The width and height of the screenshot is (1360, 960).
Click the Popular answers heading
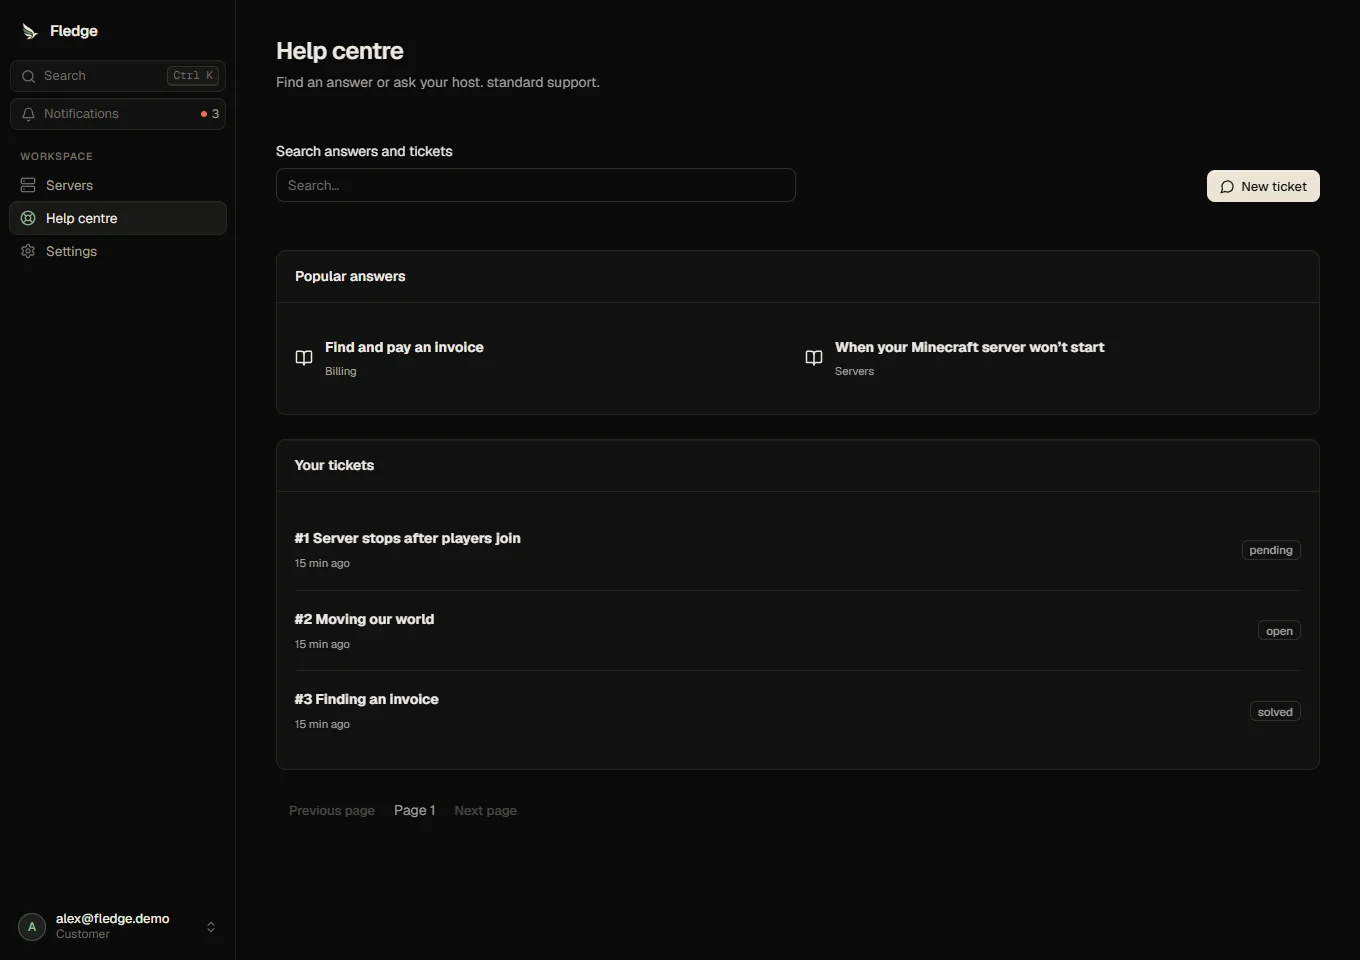(350, 276)
